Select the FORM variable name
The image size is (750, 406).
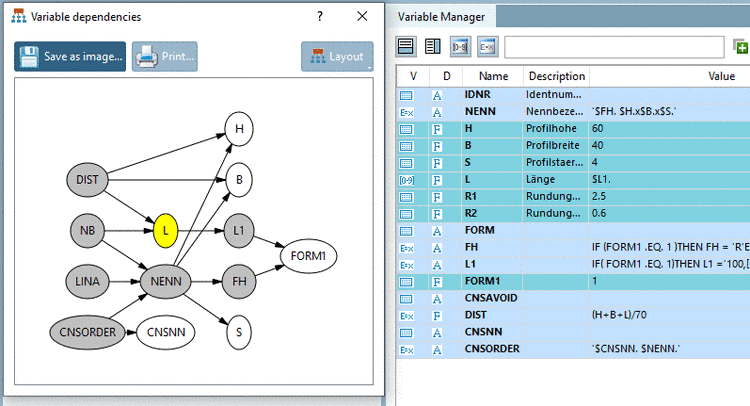click(x=479, y=230)
